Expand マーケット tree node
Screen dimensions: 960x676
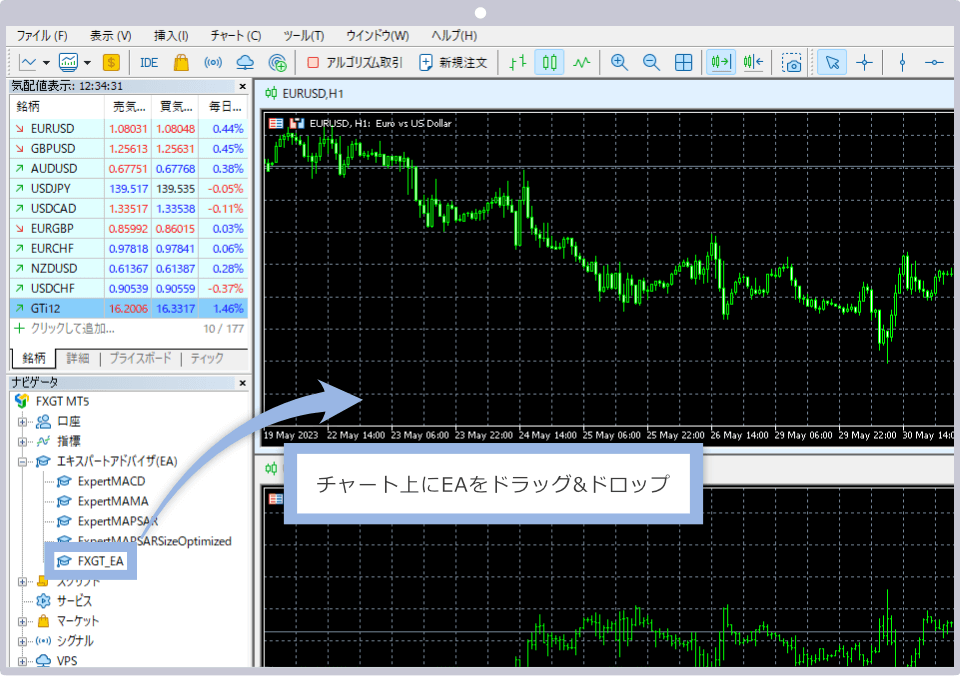23,622
